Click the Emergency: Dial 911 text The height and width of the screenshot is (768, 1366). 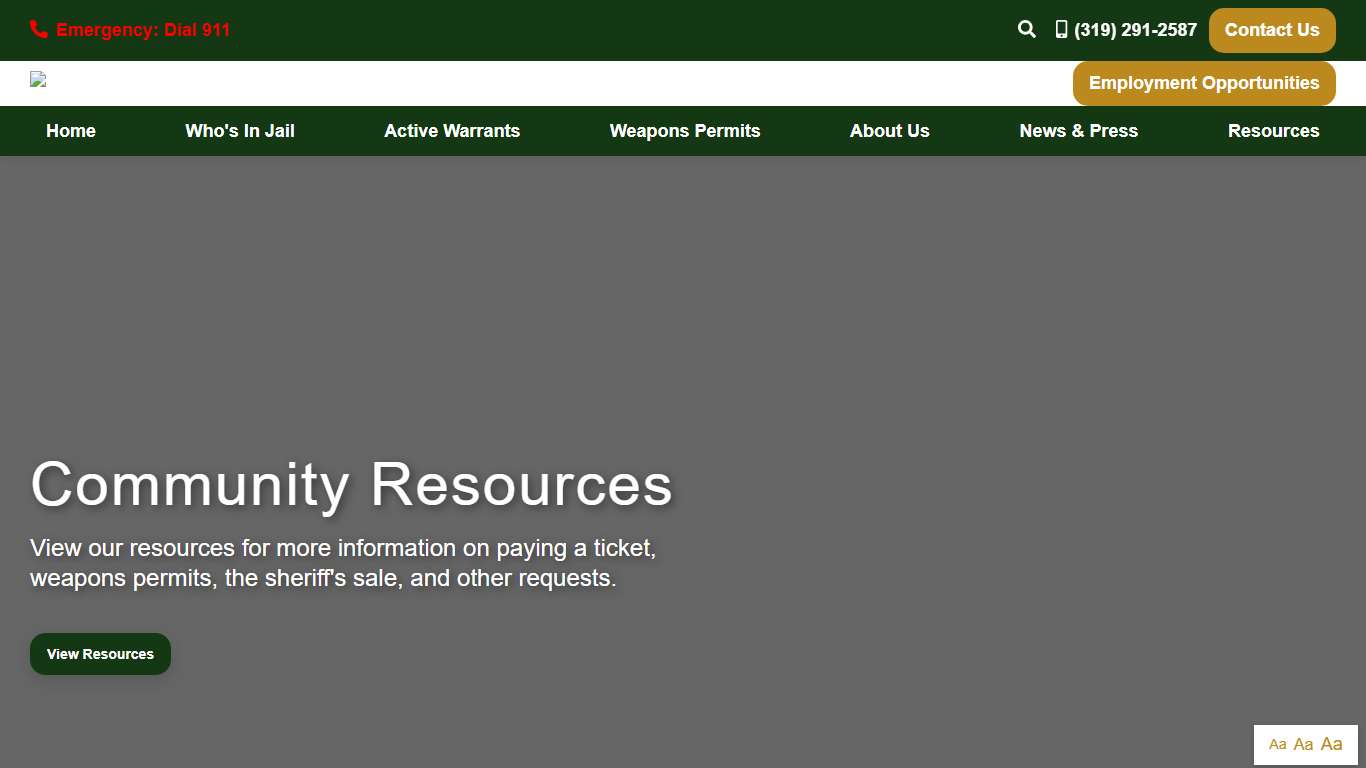point(143,30)
